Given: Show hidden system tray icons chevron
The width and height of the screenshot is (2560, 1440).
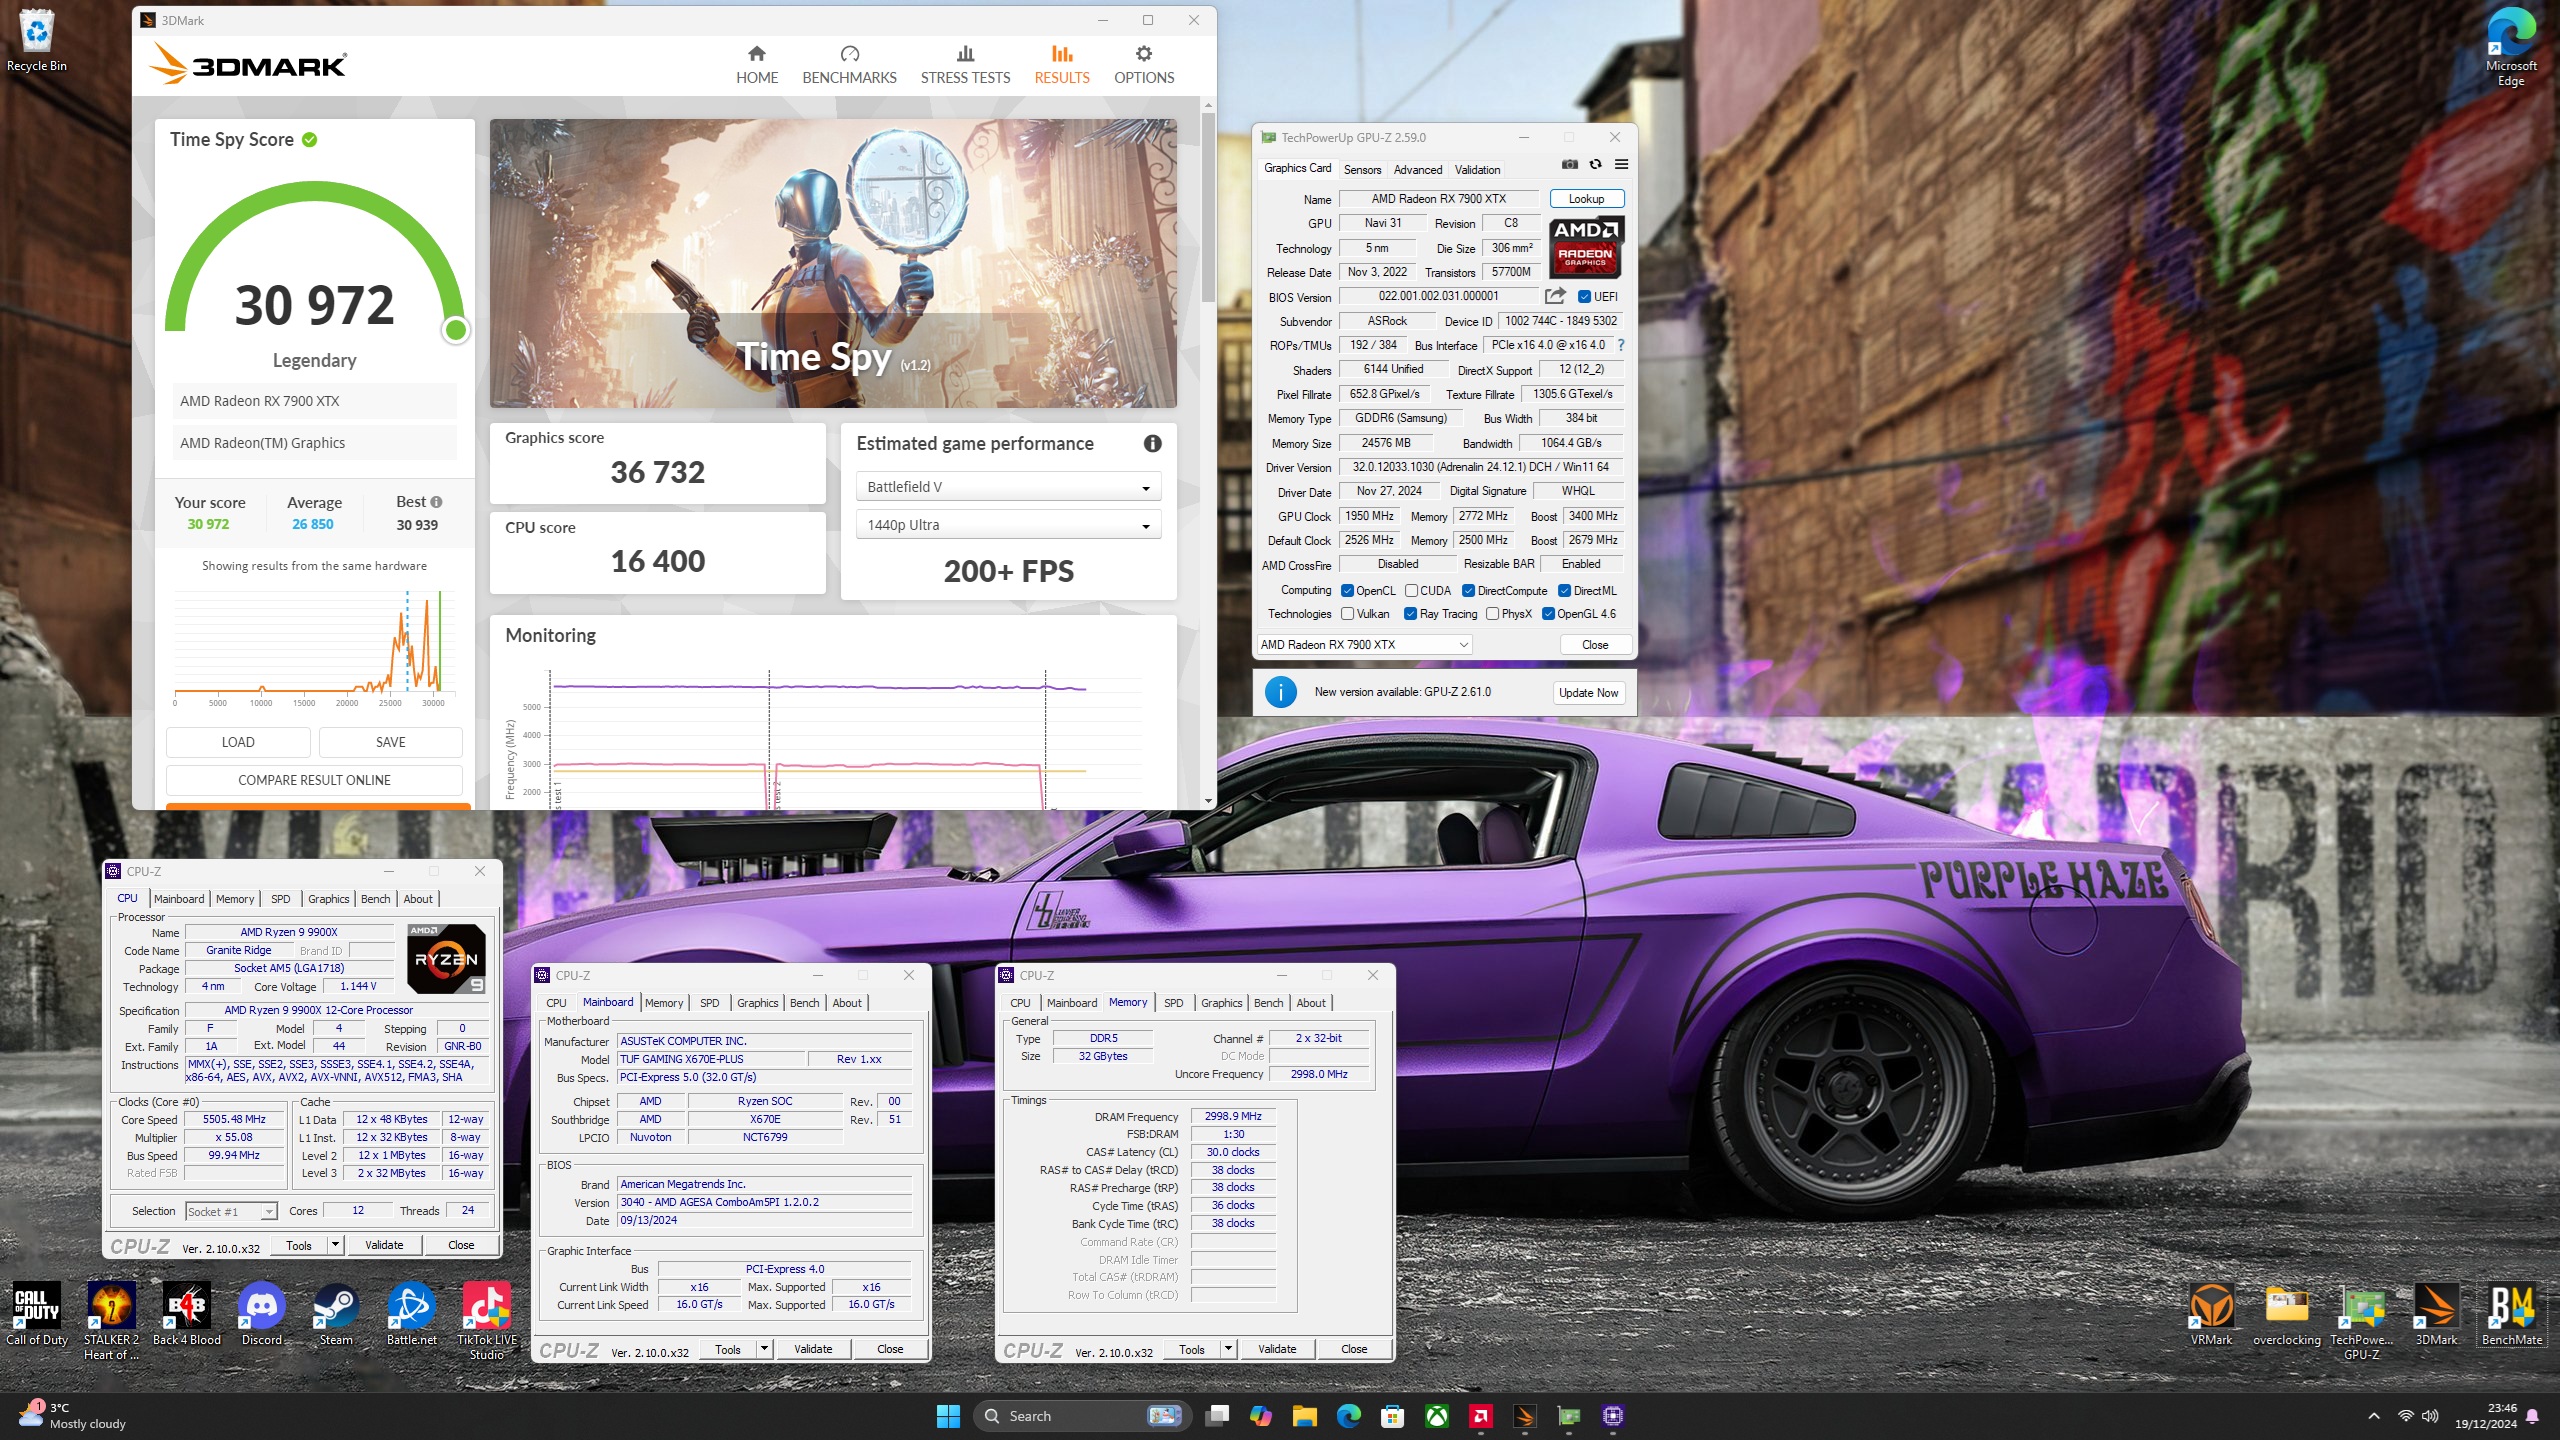Looking at the screenshot, I should click(x=2374, y=1416).
